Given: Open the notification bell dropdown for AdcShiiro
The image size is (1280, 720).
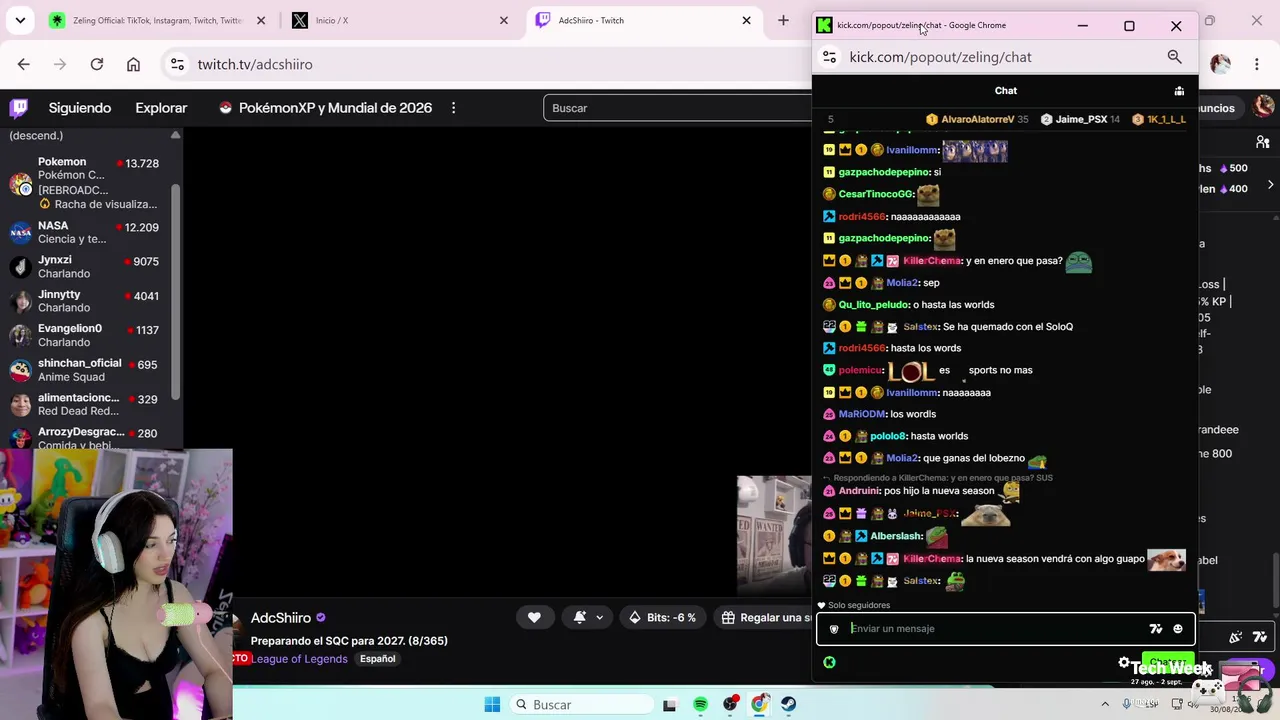Looking at the screenshot, I should point(588,618).
